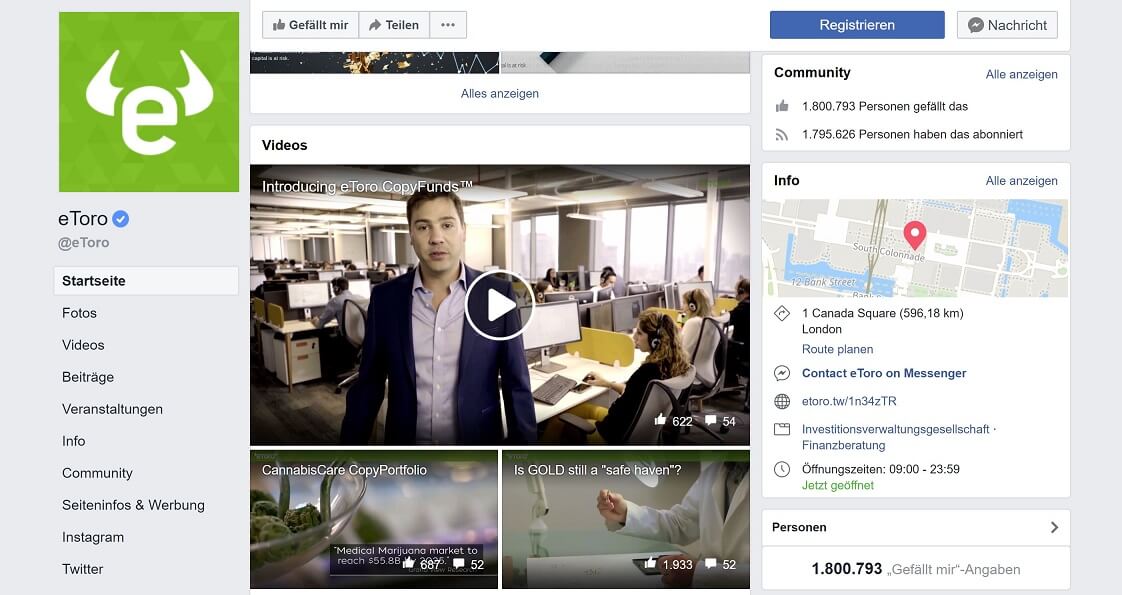This screenshot has height=595, width=1122.
Task: Click the Messenger icon beside Contact eToro
Action: (x=782, y=373)
